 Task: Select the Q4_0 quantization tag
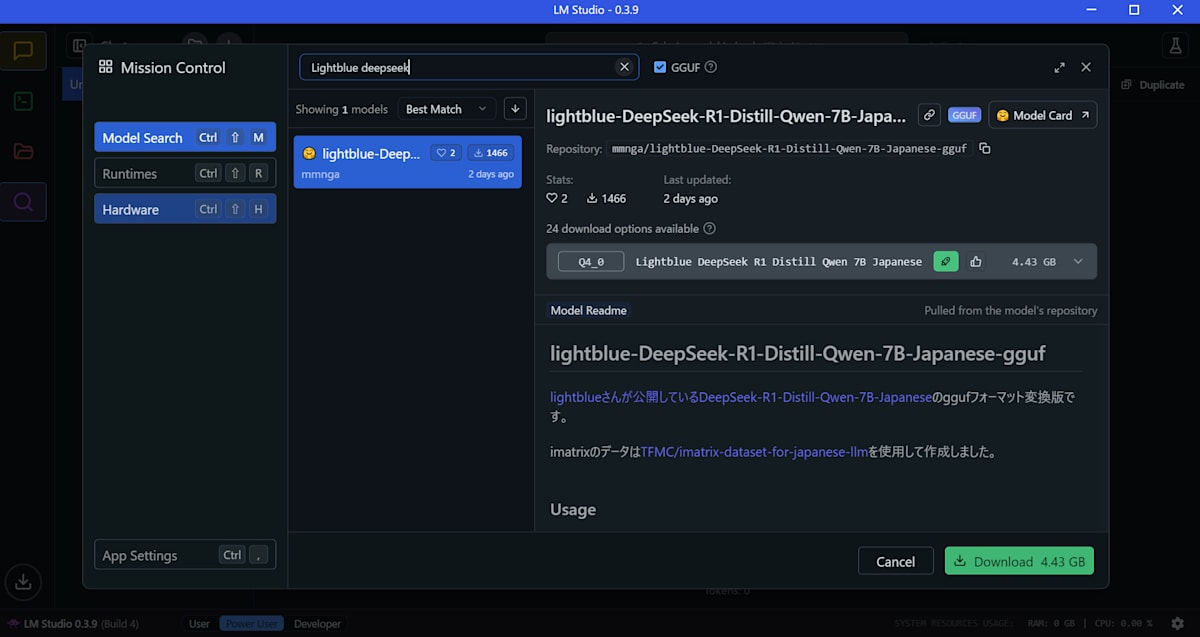(591, 262)
